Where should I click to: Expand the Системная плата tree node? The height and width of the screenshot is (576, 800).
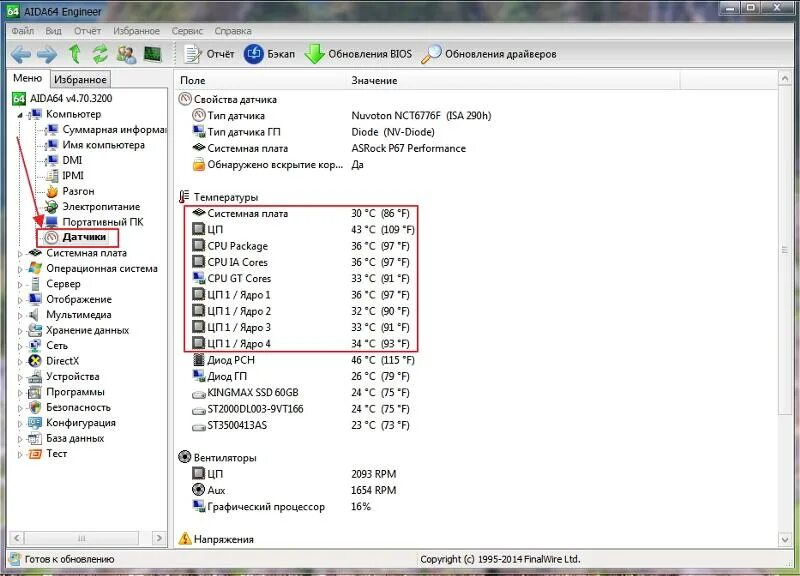click(x=20, y=254)
